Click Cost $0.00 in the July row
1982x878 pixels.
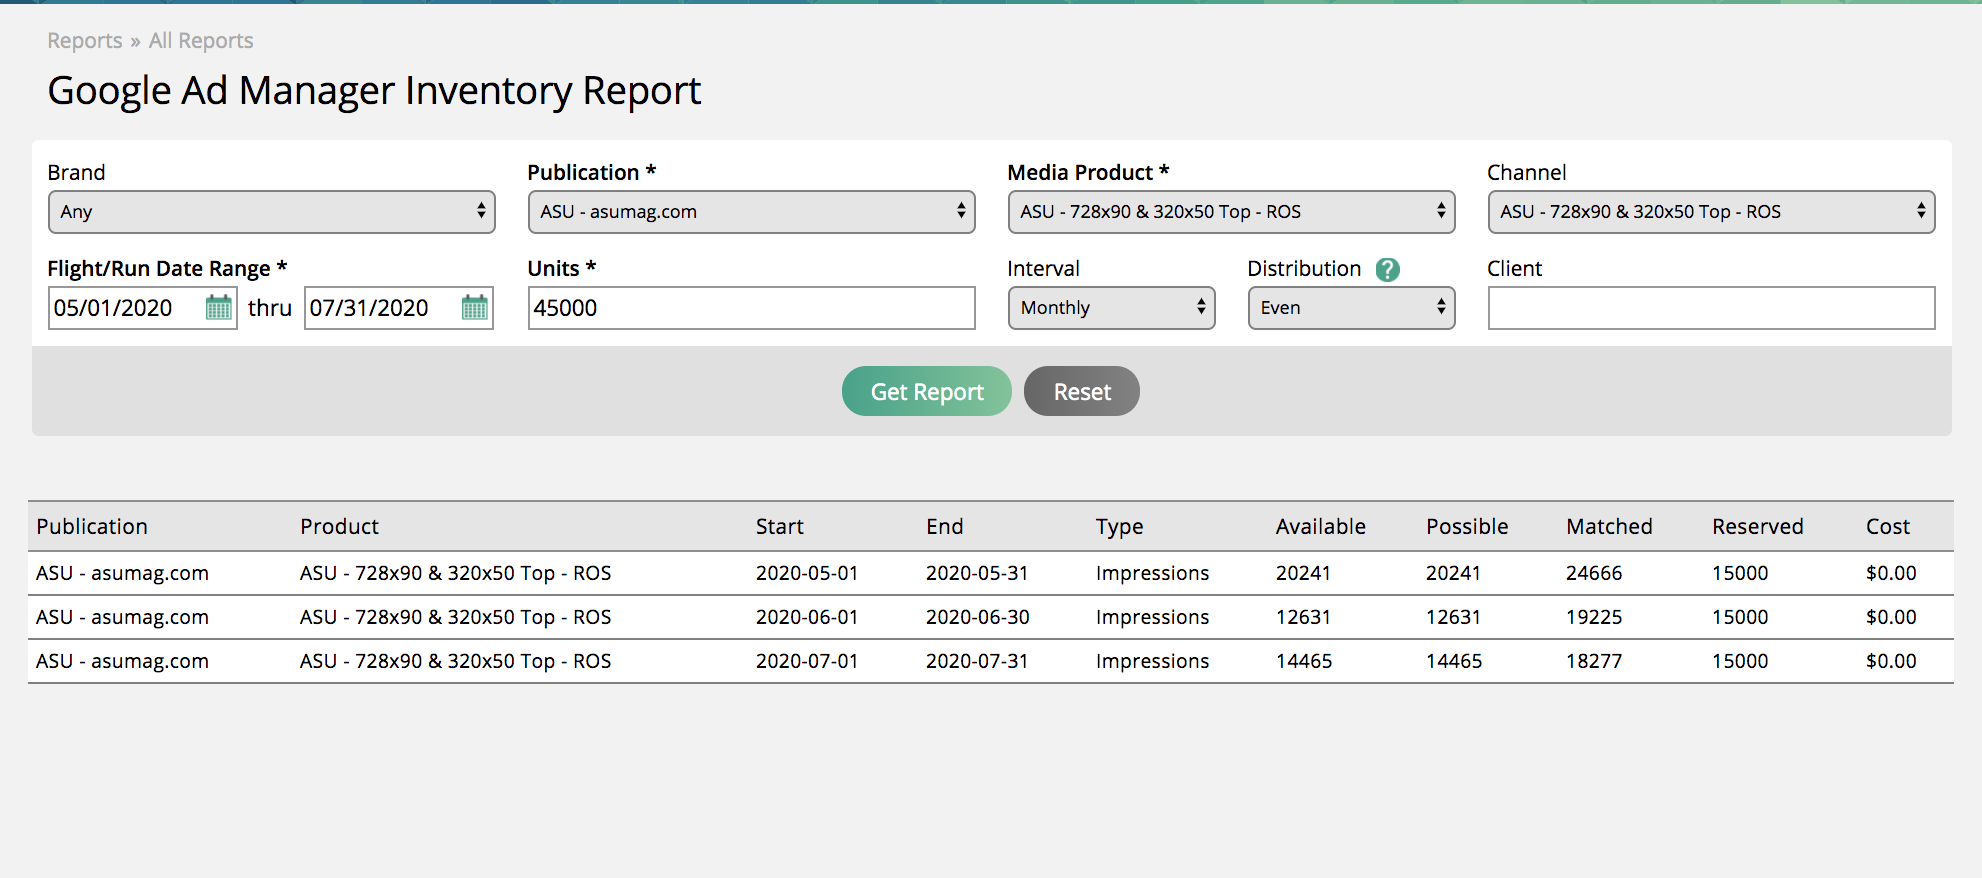1891,661
